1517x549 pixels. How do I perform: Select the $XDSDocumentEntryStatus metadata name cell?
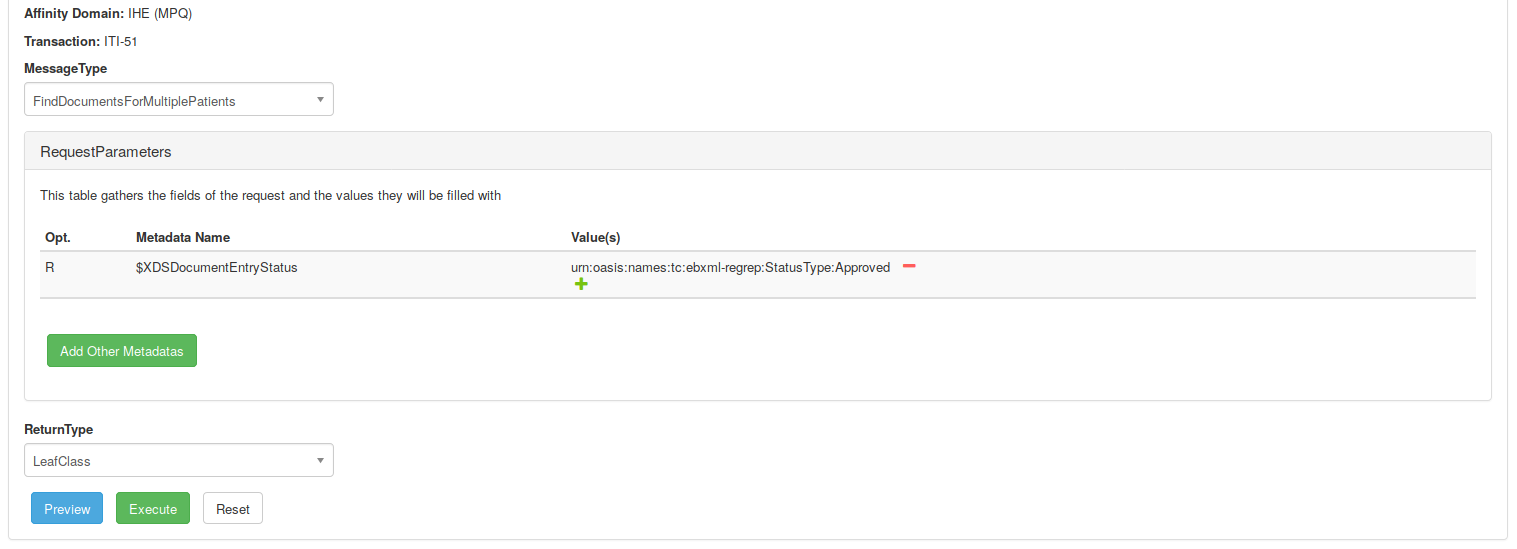[217, 268]
